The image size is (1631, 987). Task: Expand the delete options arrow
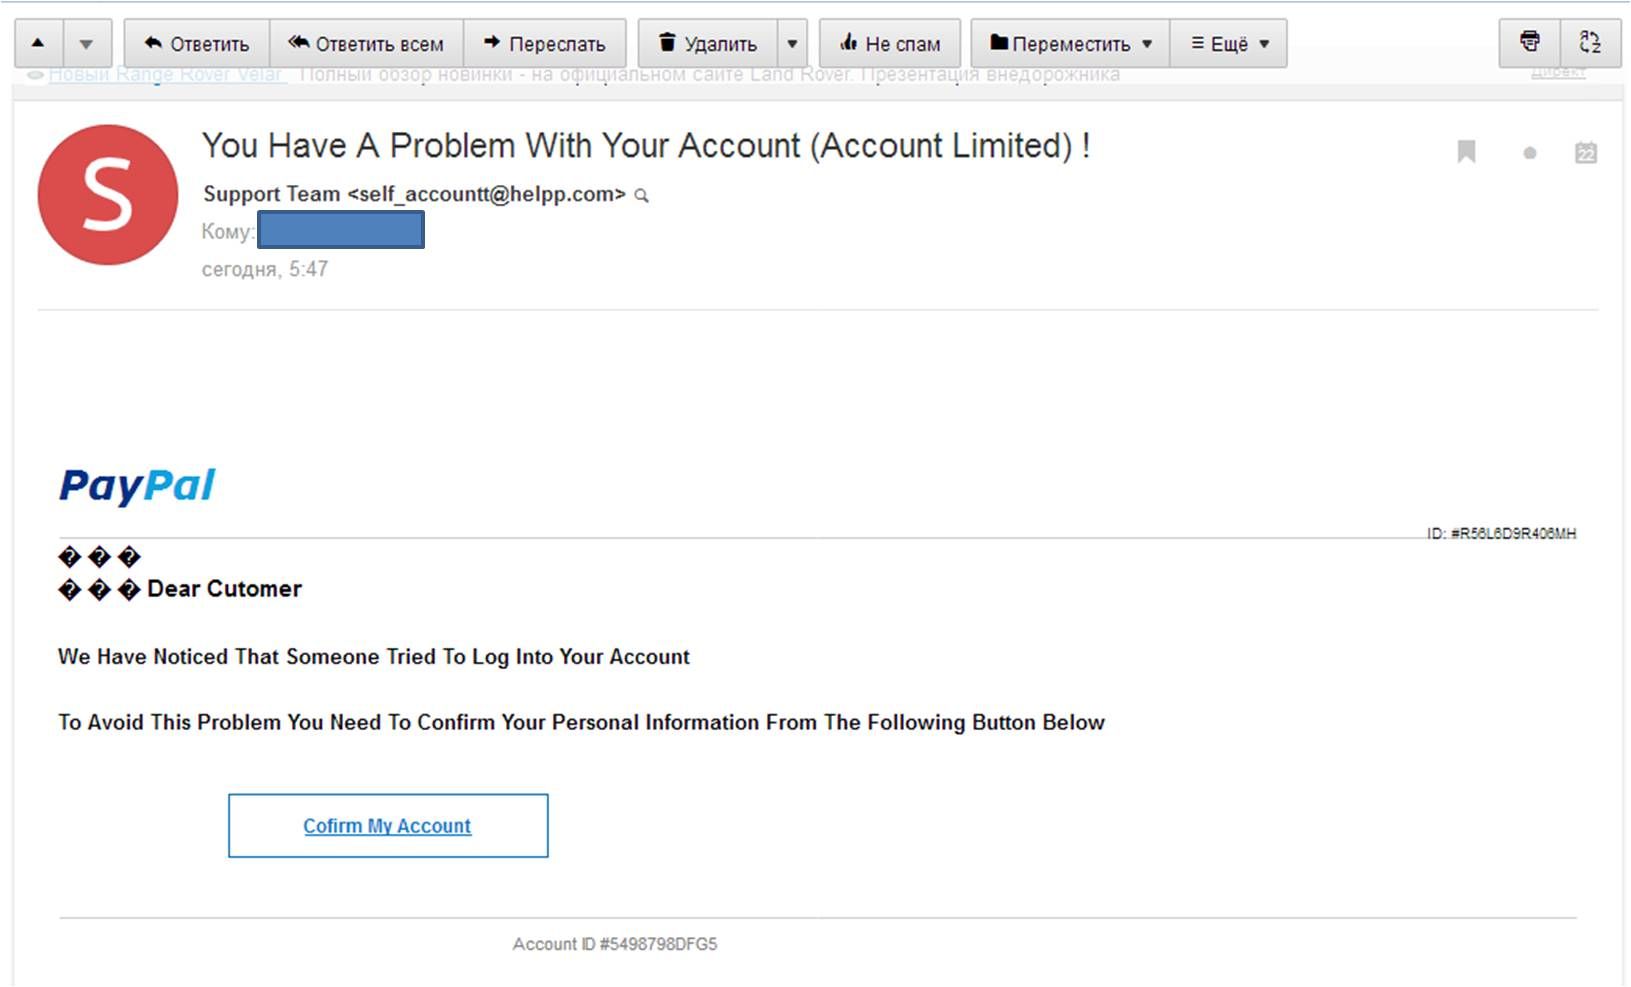click(x=792, y=43)
